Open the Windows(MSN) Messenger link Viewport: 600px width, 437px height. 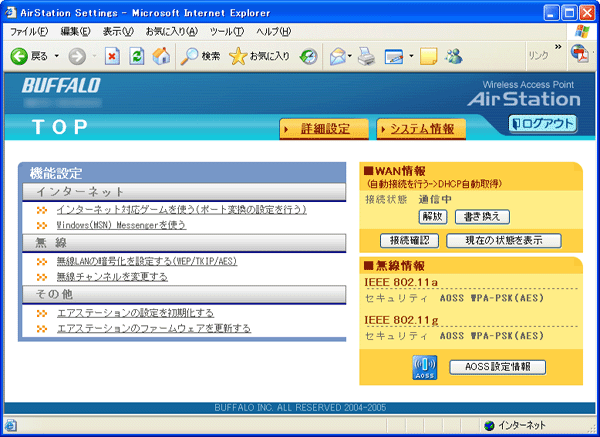pyautogui.click(x=121, y=225)
